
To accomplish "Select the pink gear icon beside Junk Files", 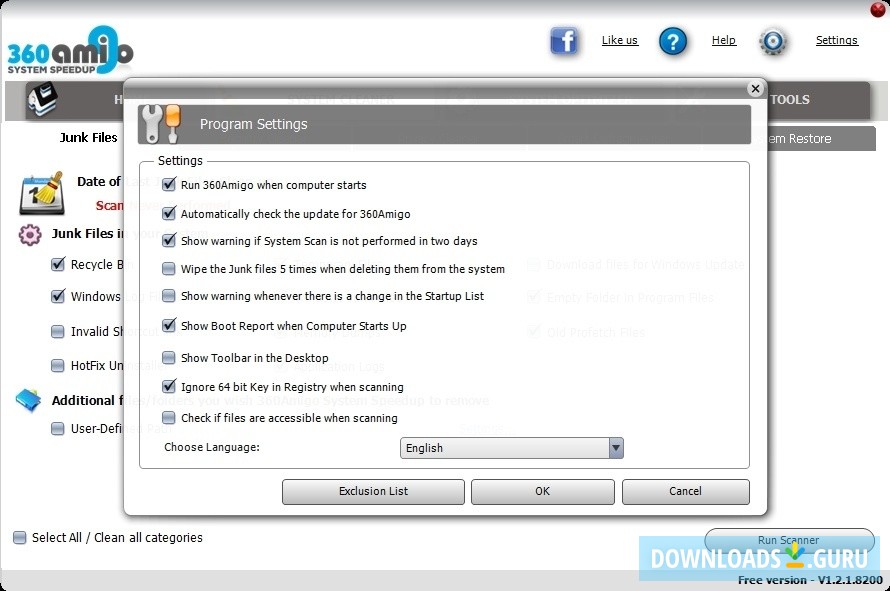I will 30,234.
